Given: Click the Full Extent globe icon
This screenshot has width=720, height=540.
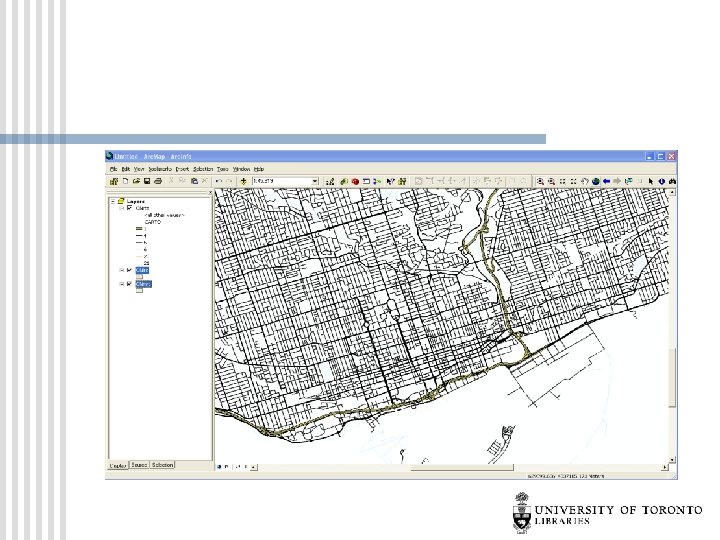Looking at the screenshot, I should [x=596, y=181].
